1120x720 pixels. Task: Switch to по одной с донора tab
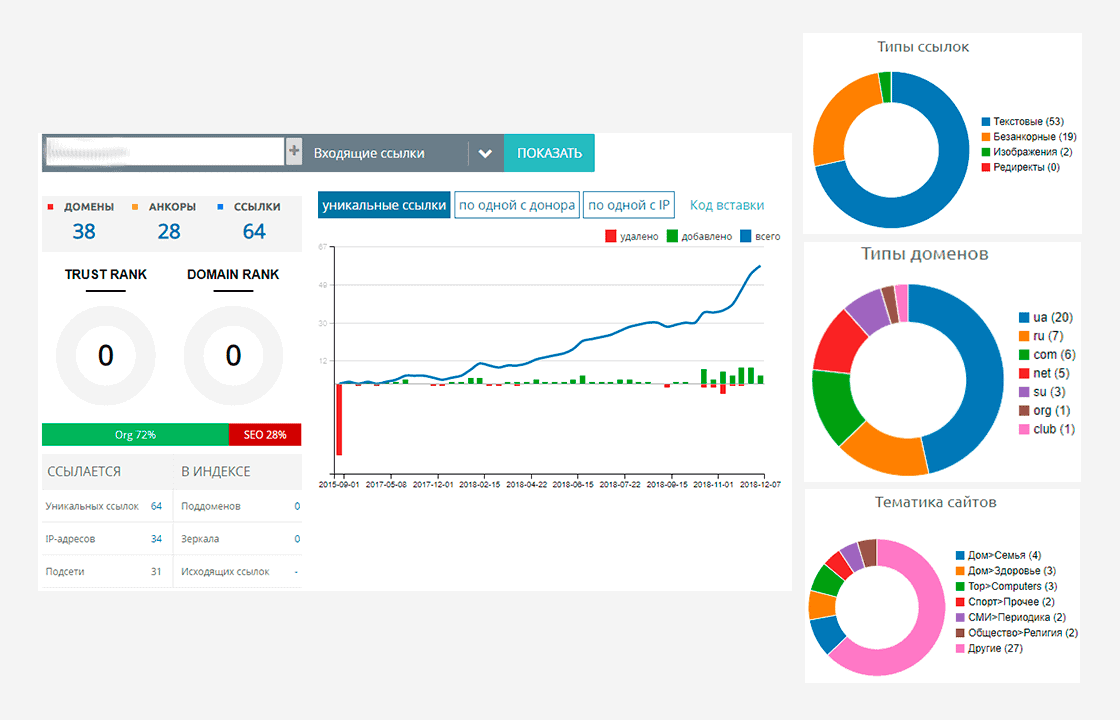516,205
